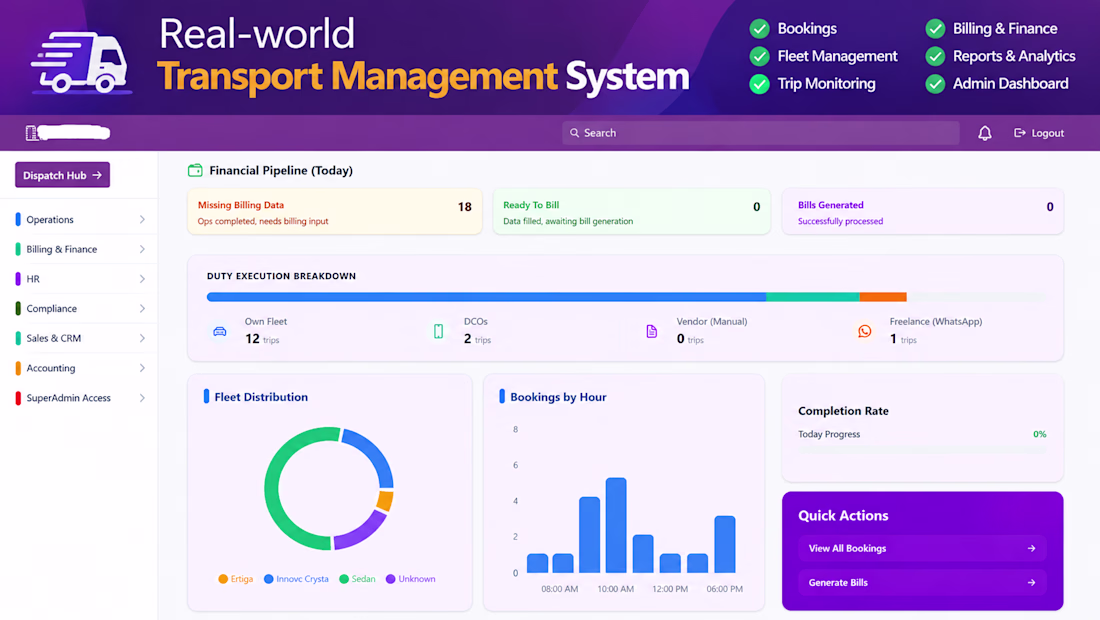Expand the HR chevron
Image resolution: width=1100 pixels, height=620 pixels.
[x=142, y=279]
